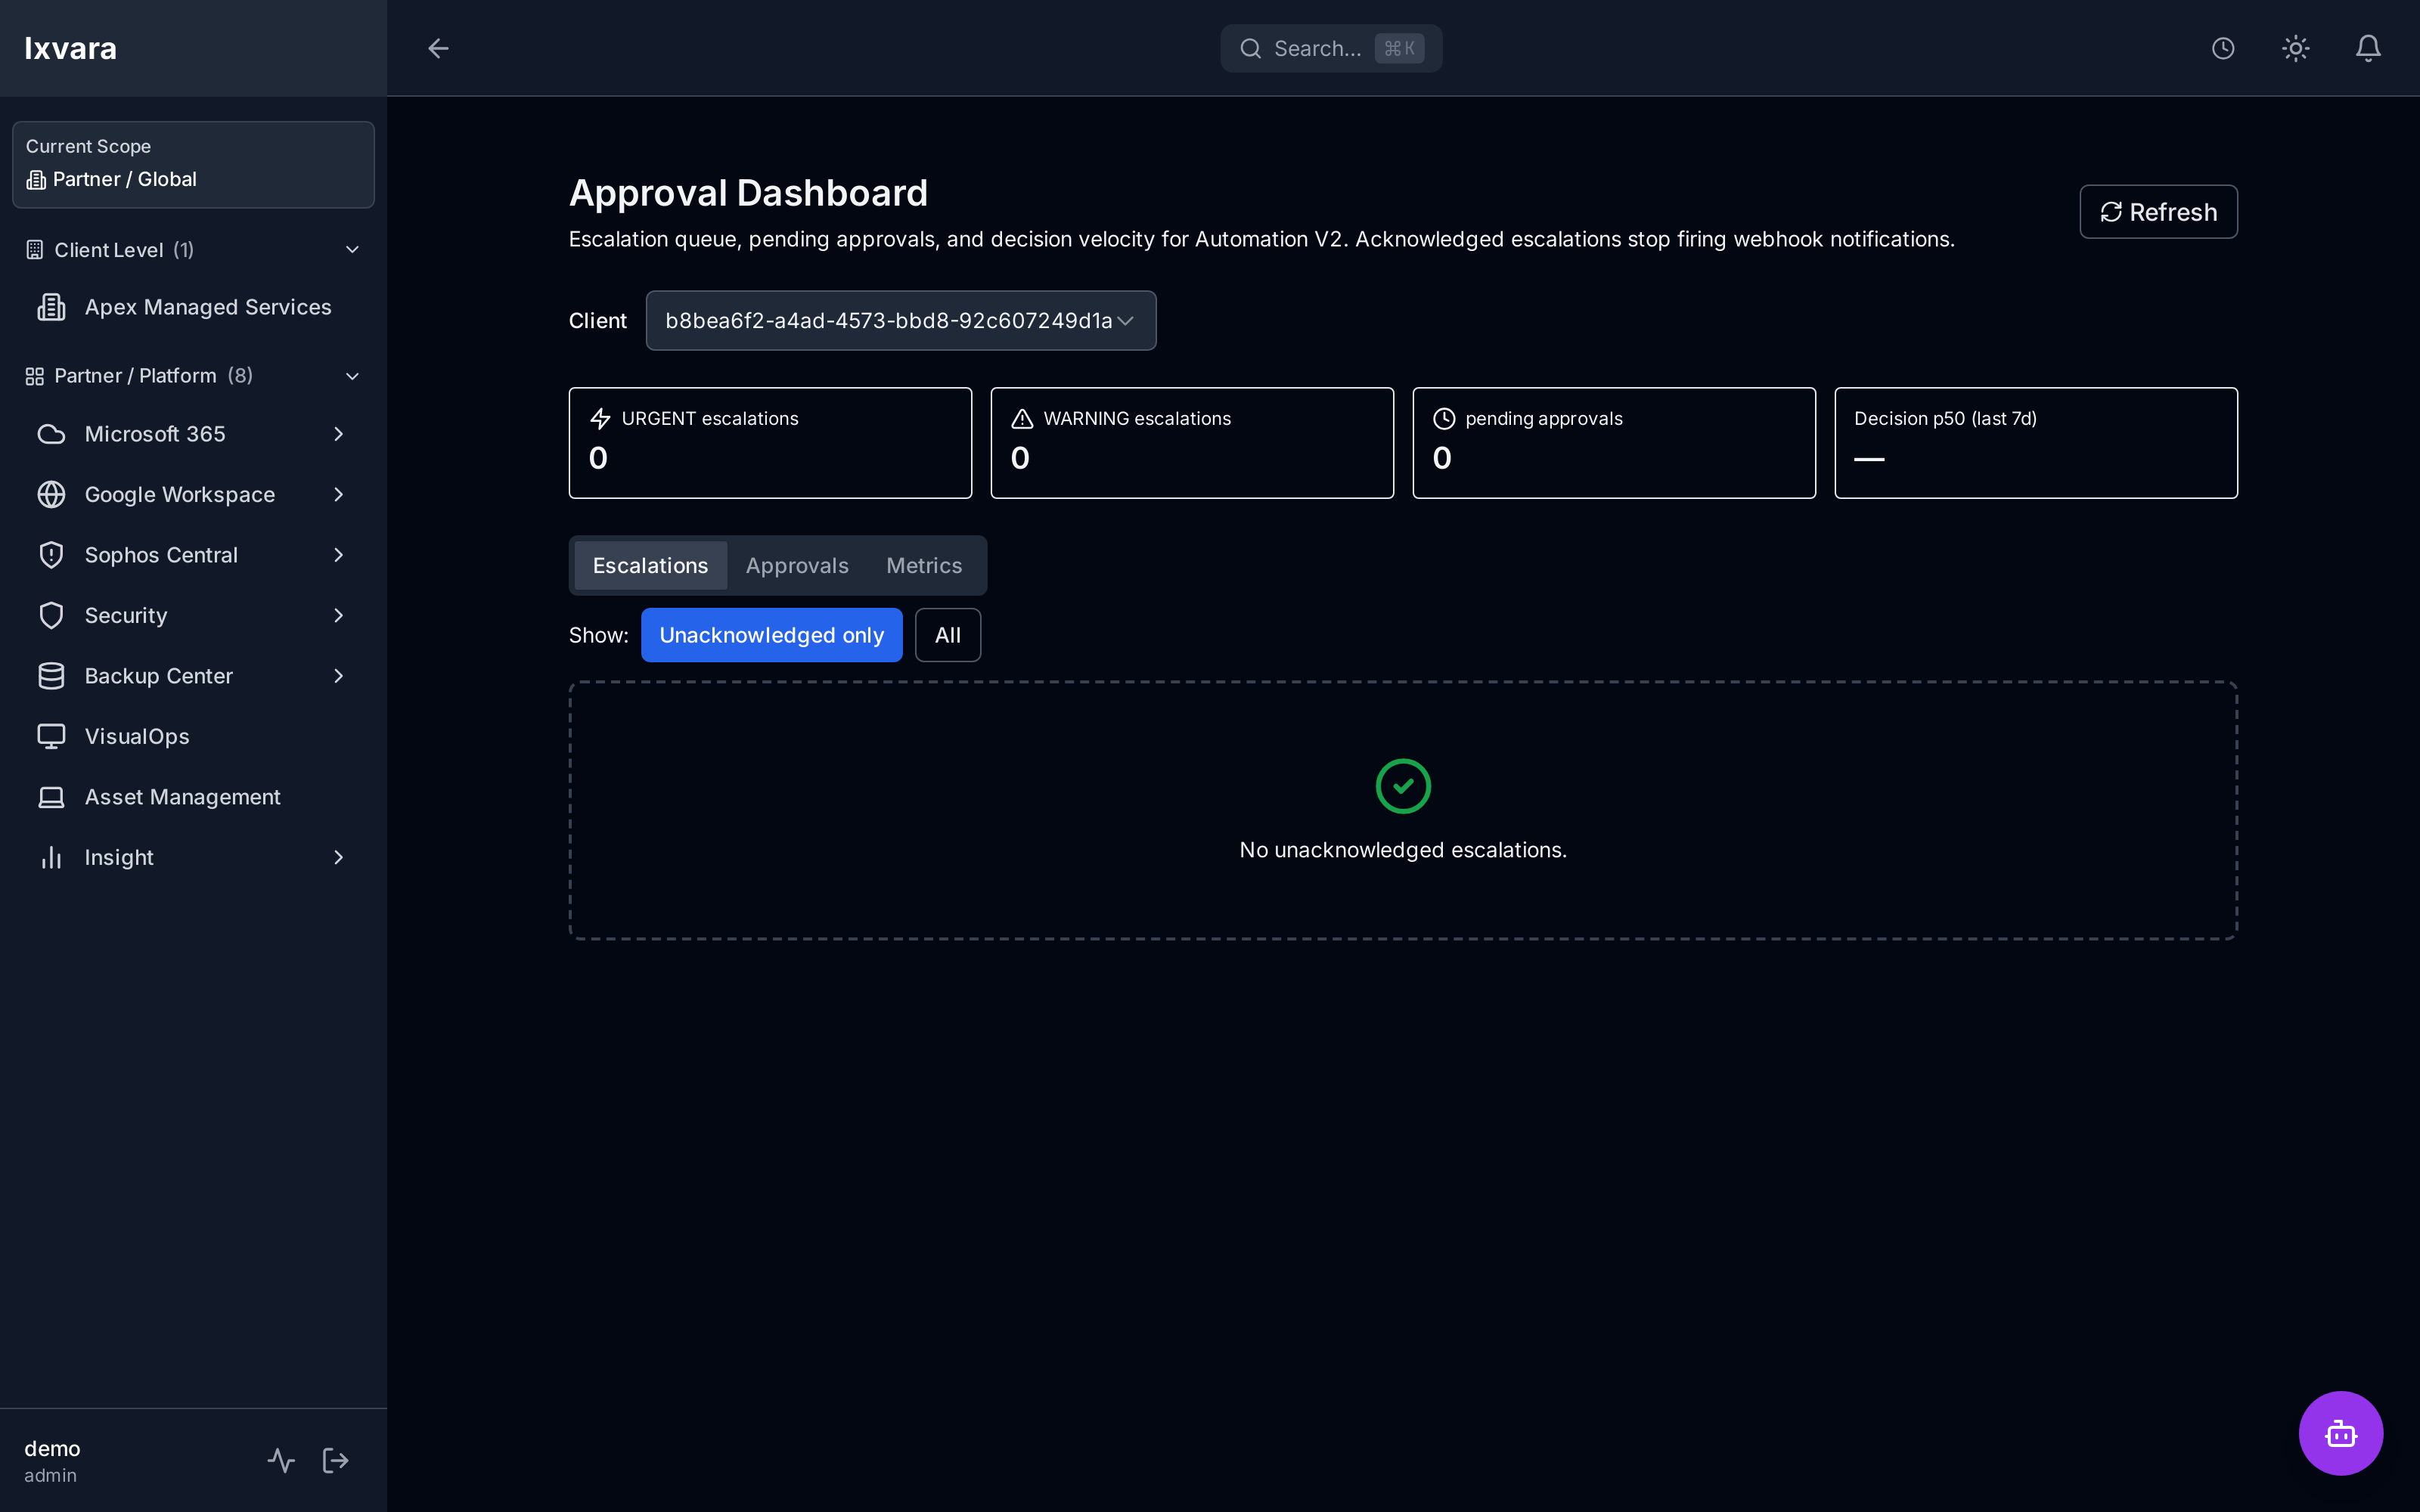
Task: Click the Decision p50 (last 7d) card
Action: click(2036, 443)
